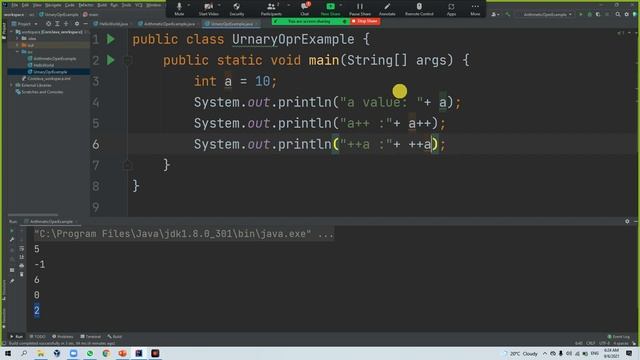This screenshot has width=640, height=360.
Task: Collapse the src folder in Project tree
Action: [x=17, y=52]
